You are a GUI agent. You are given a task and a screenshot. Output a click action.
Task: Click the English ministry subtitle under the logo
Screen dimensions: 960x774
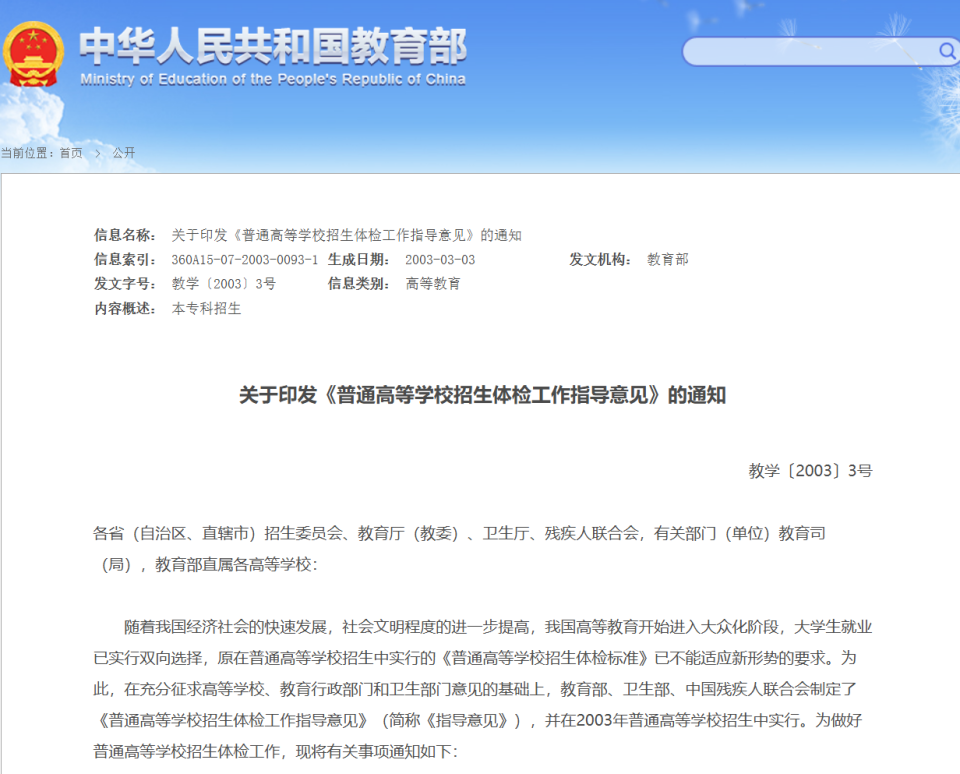click(272, 79)
